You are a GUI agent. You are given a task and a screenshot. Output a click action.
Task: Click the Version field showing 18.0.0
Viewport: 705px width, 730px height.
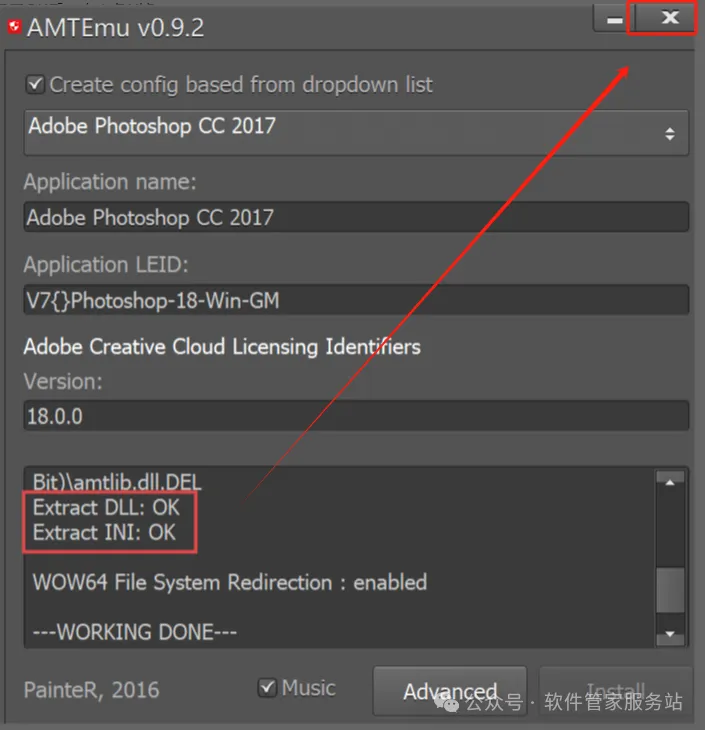(355, 416)
